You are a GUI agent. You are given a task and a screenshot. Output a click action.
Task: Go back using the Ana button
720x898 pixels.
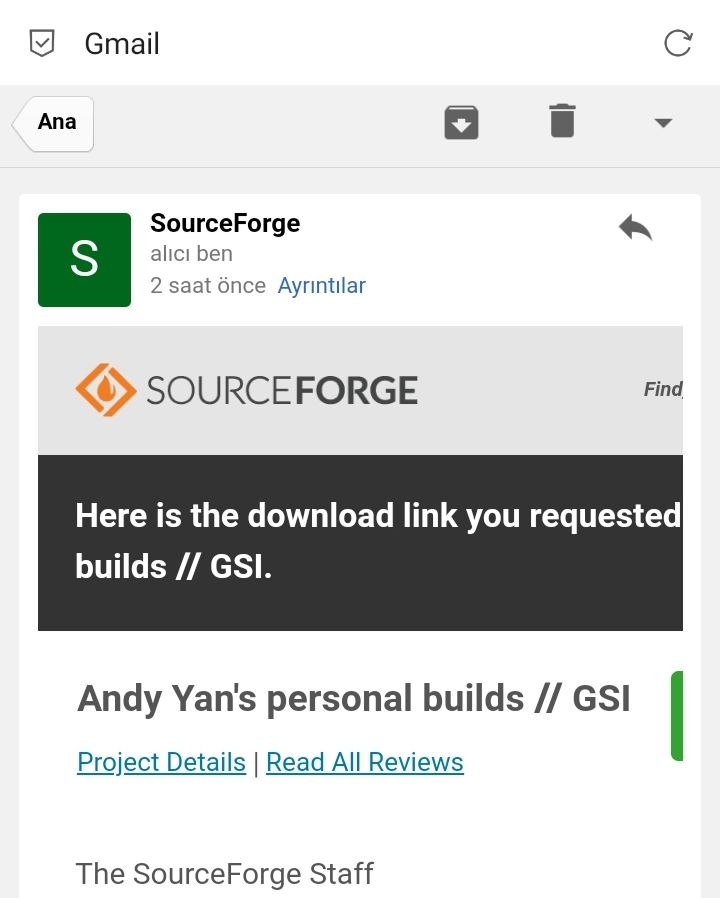point(56,123)
